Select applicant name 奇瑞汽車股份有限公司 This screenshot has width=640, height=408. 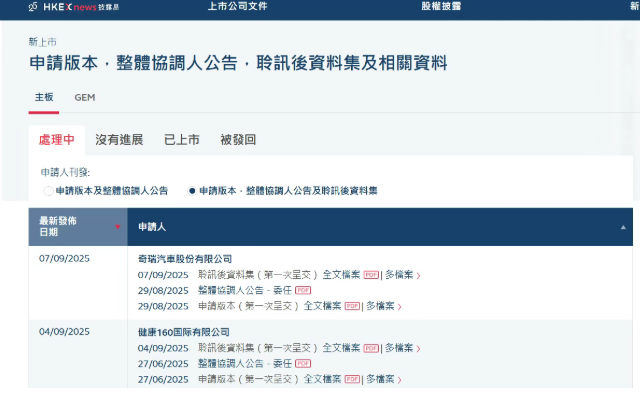(x=185, y=259)
